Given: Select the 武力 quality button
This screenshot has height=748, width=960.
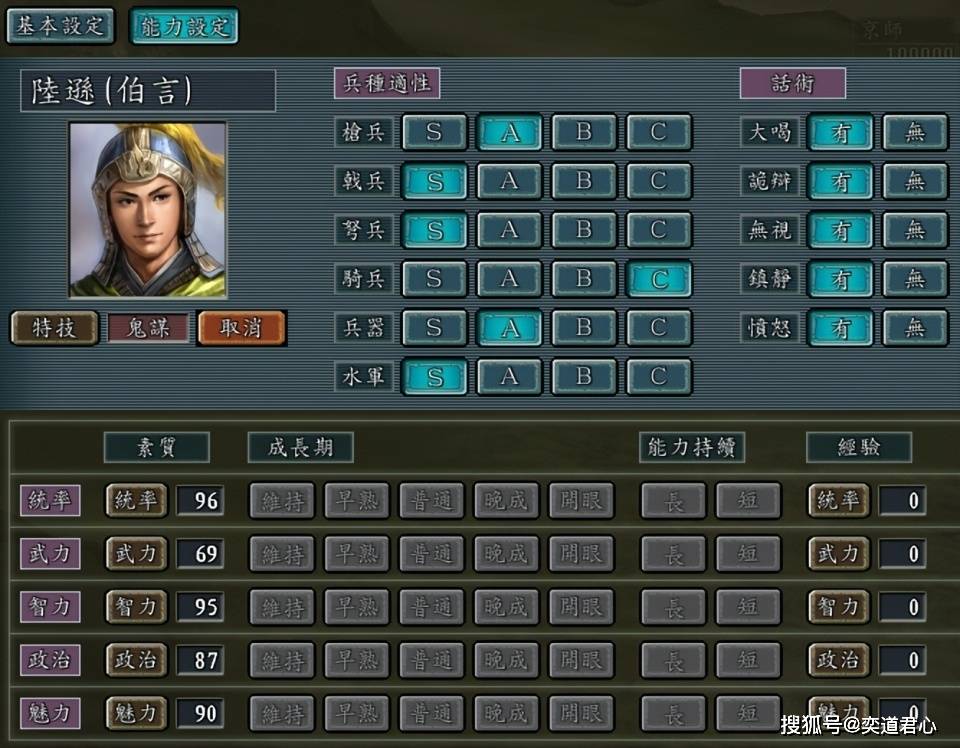Looking at the screenshot, I should click(x=136, y=554).
